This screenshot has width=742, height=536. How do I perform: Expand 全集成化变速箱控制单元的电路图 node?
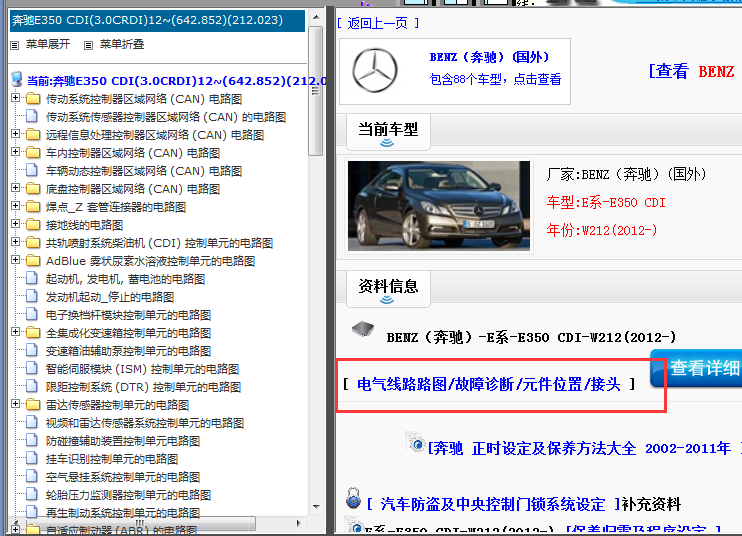tap(16, 332)
